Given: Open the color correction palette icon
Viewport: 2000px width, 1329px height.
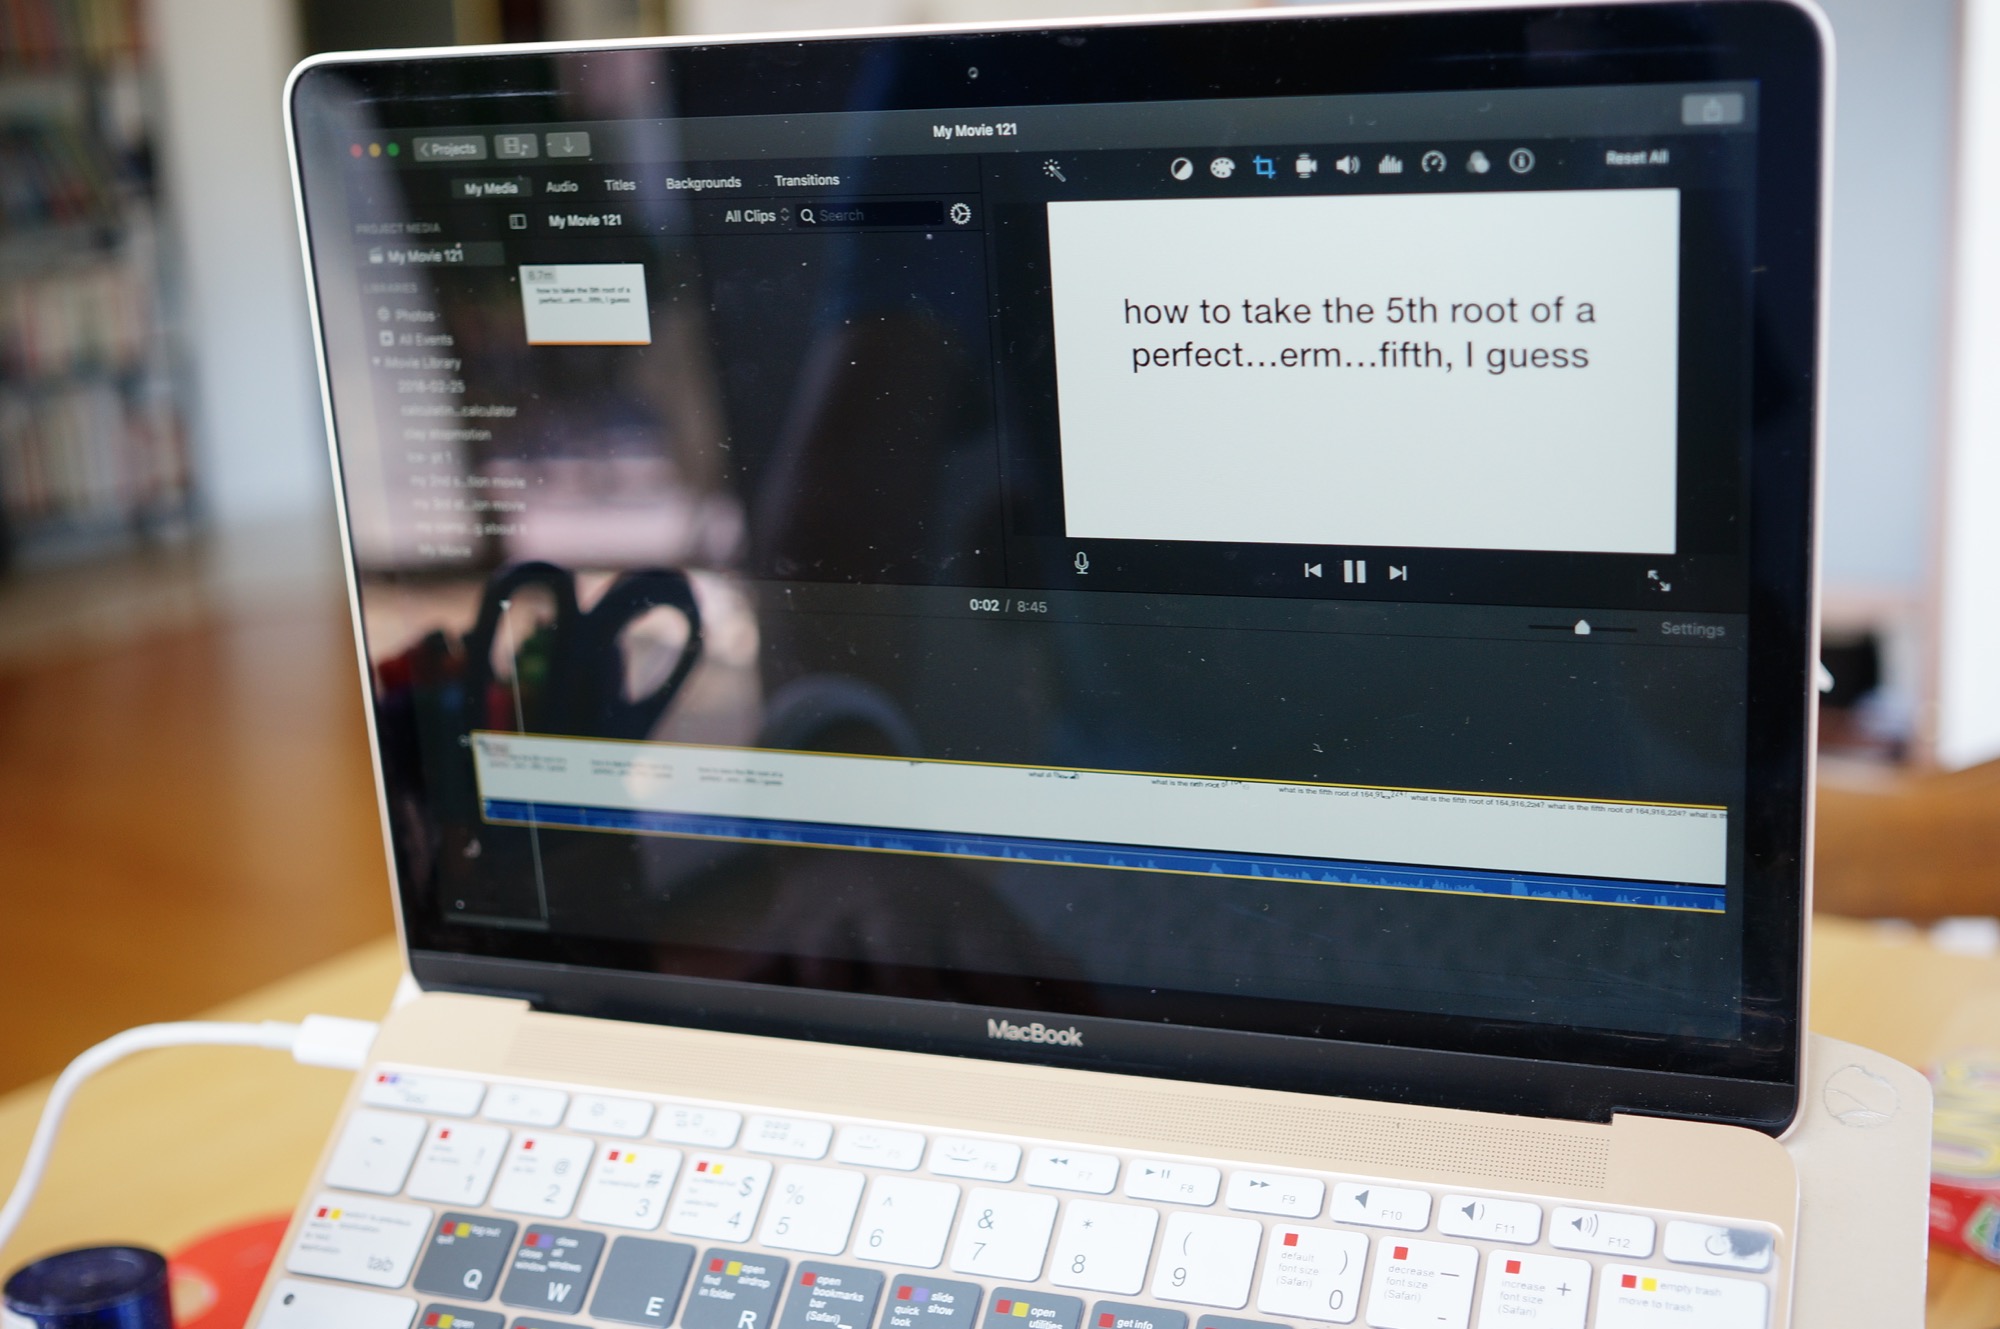Looking at the screenshot, I should pyautogui.click(x=1222, y=168).
